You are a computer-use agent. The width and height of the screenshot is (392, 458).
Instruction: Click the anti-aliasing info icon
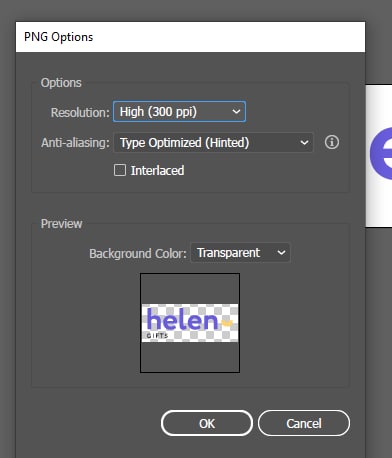[332, 142]
